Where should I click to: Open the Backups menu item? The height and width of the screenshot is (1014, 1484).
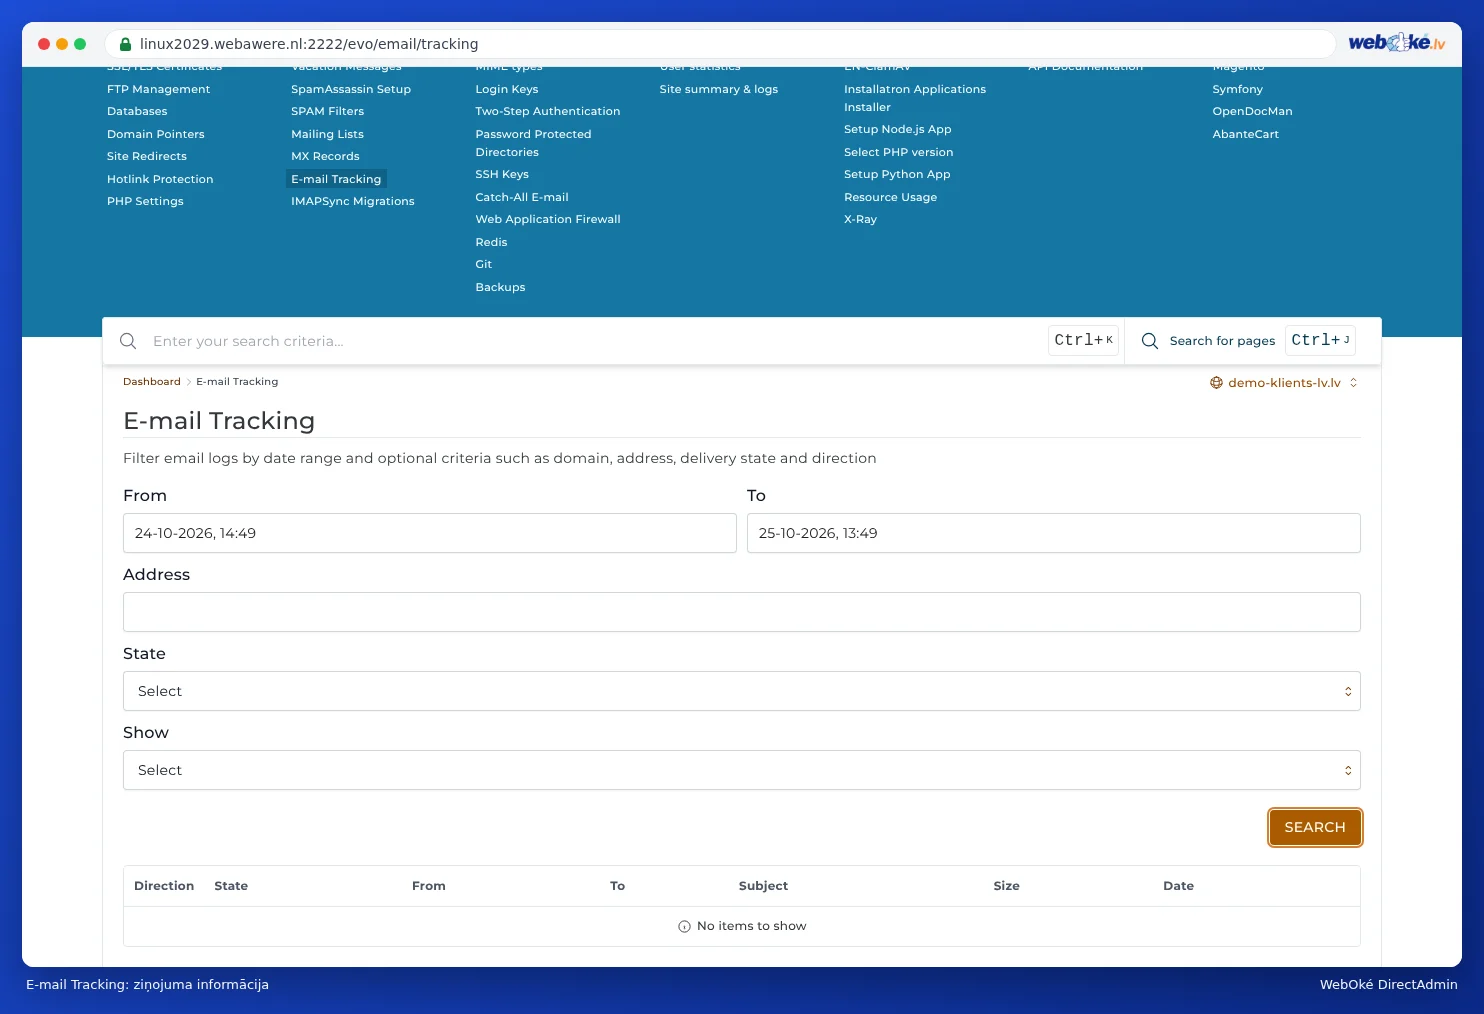(500, 287)
